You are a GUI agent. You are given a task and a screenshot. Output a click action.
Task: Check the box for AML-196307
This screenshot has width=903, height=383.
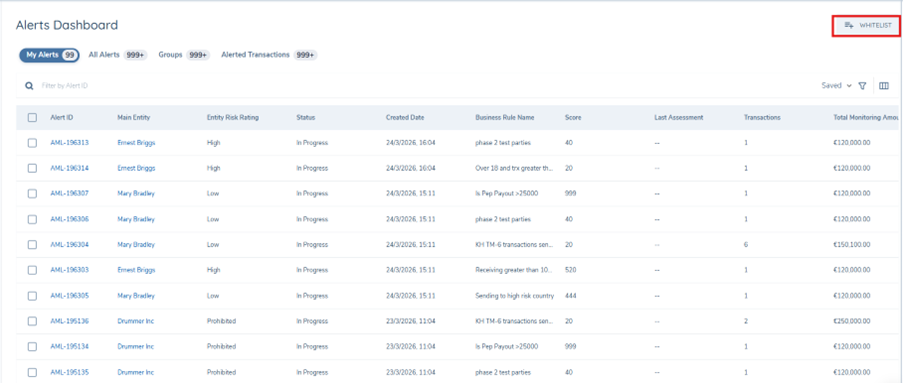tap(32, 194)
